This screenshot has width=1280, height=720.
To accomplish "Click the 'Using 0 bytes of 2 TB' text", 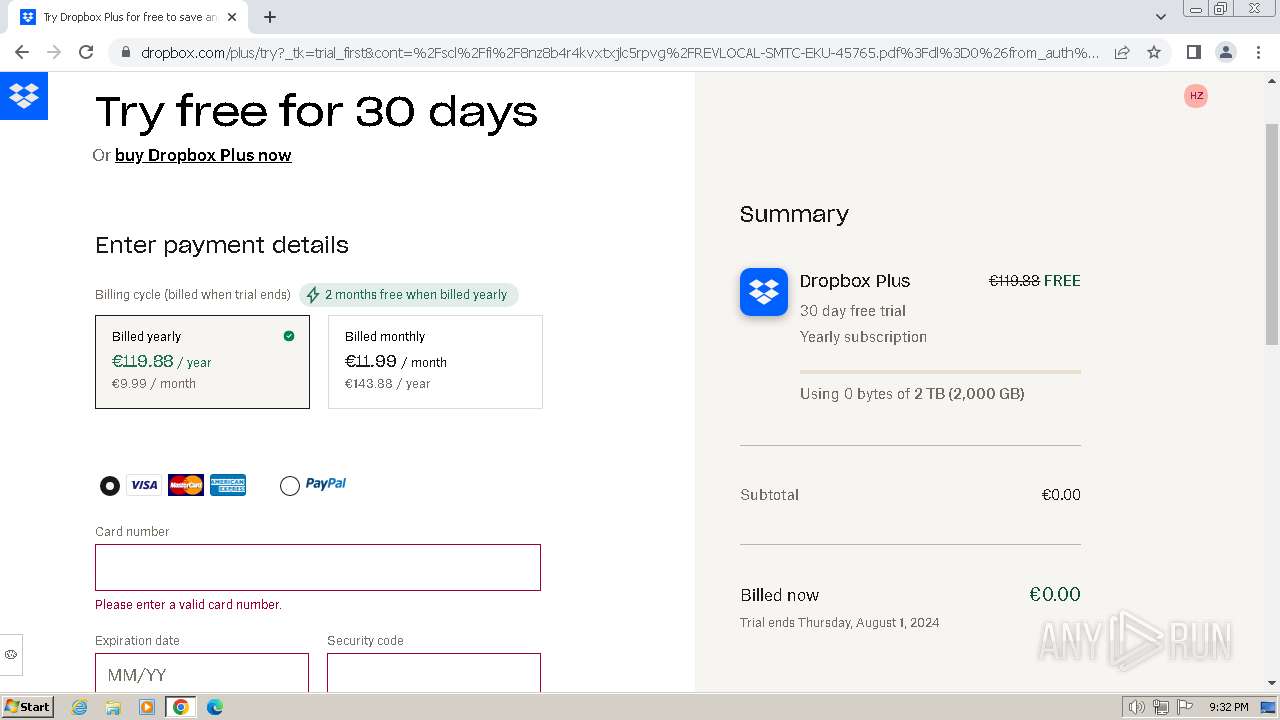I will (912, 394).
